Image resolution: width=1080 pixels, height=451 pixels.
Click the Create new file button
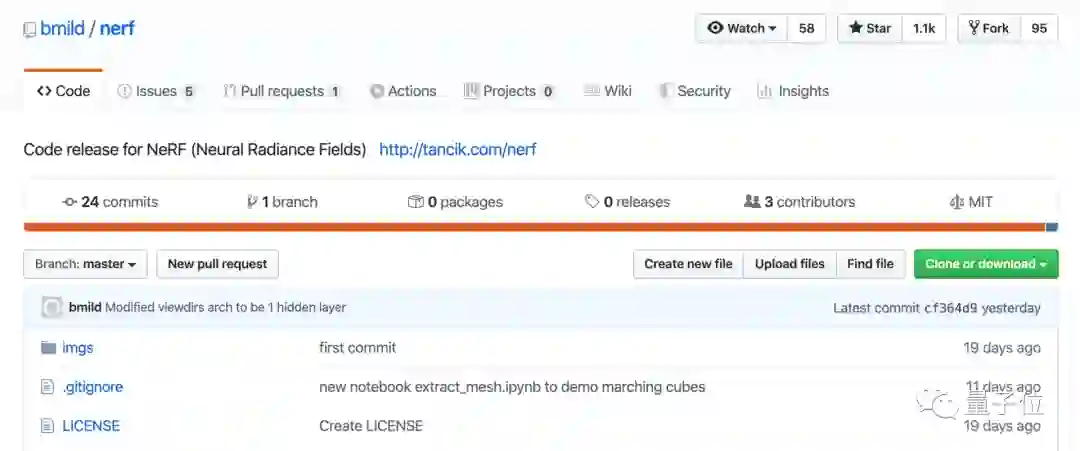(x=688, y=264)
